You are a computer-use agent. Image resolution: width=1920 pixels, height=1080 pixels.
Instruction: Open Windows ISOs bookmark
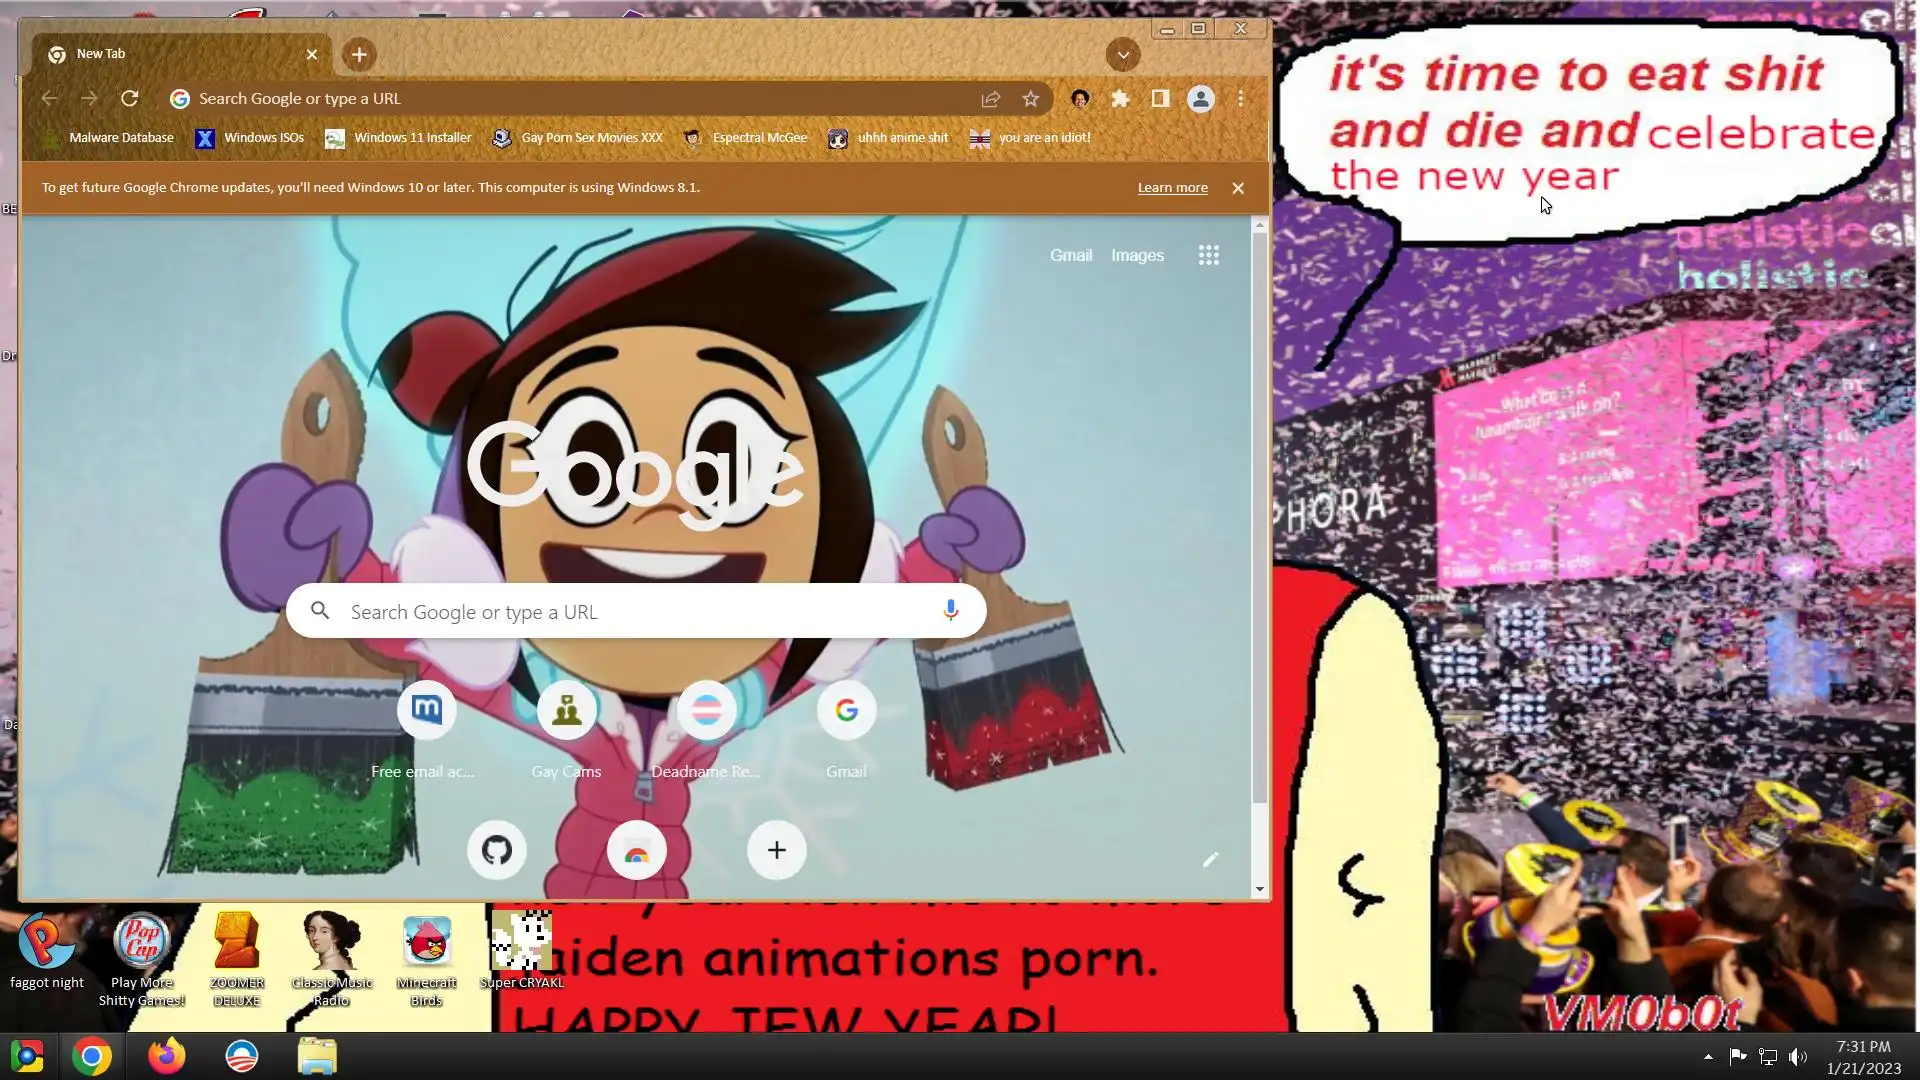pos(250,138)
